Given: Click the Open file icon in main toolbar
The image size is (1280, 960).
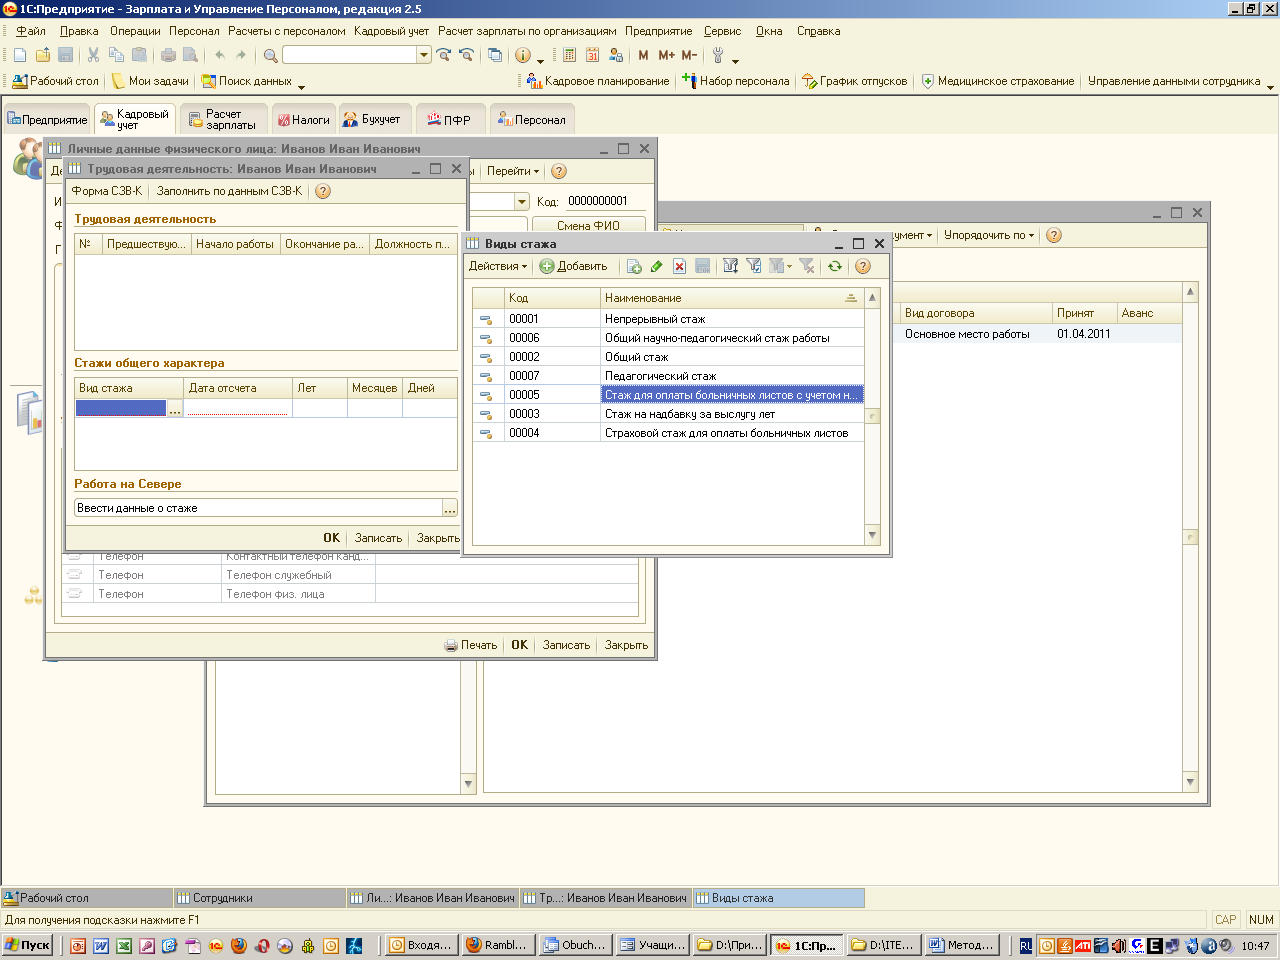Looking at the screenshot, I should 43,55.
